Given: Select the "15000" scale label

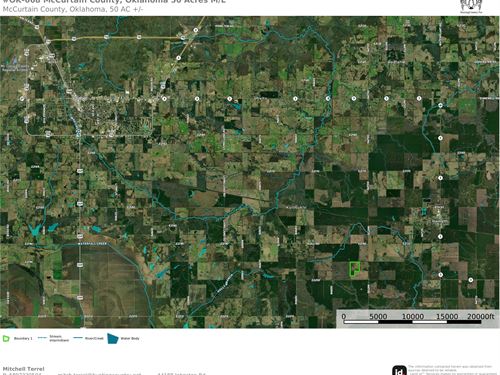Looking at the screenshot, I should [447, 316].
